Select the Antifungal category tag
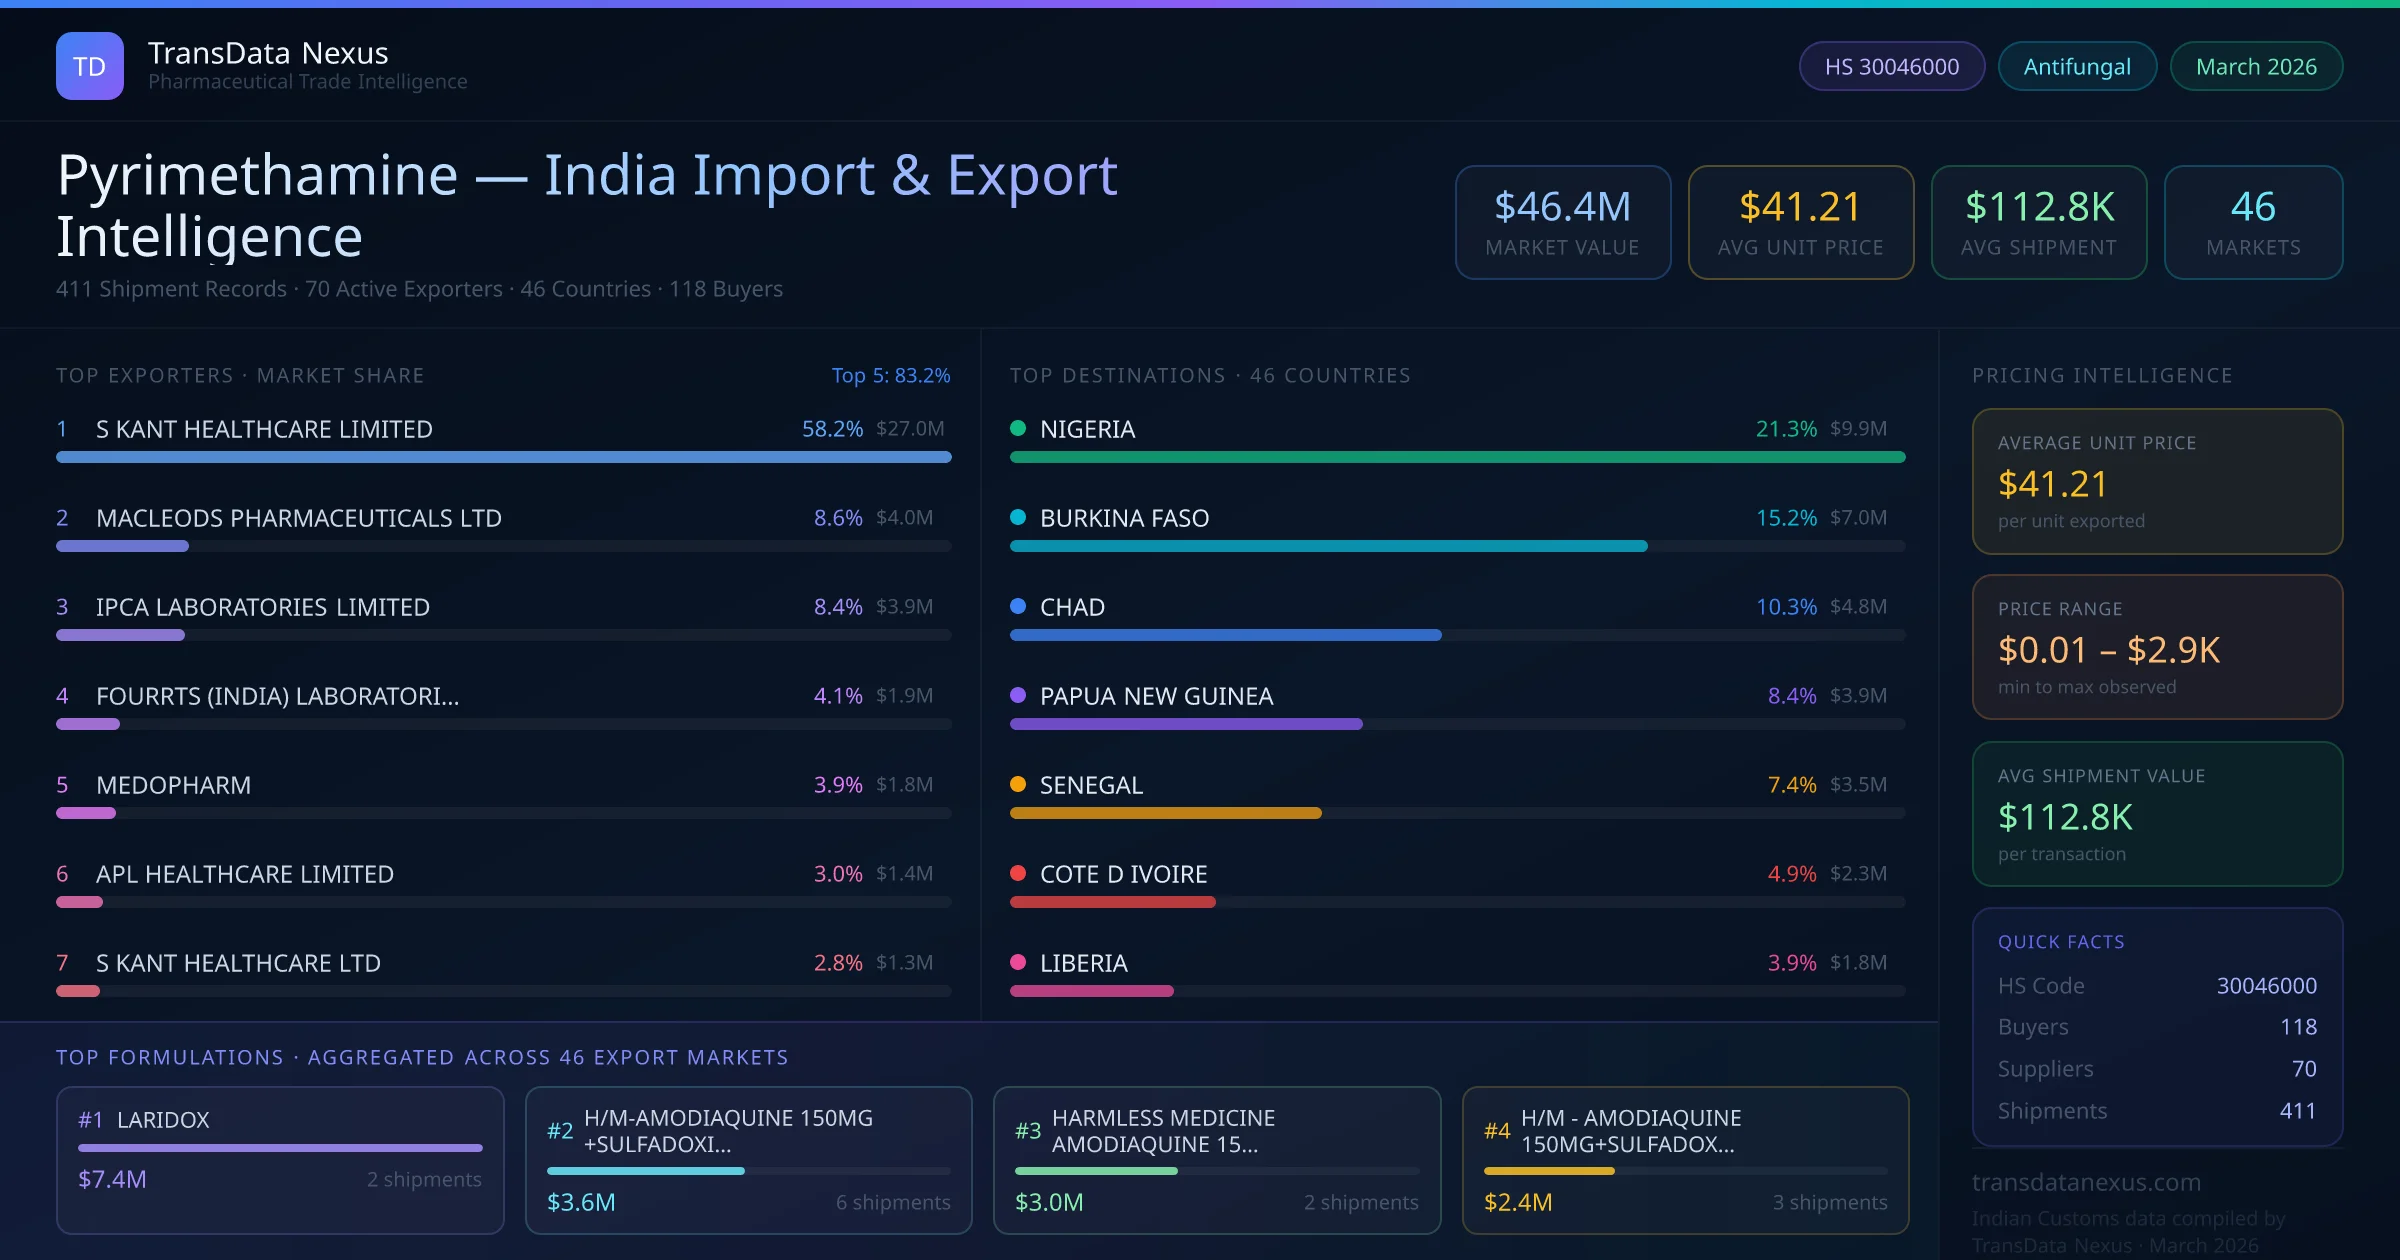The image size is (2400, 1260). click(2076, 66)
